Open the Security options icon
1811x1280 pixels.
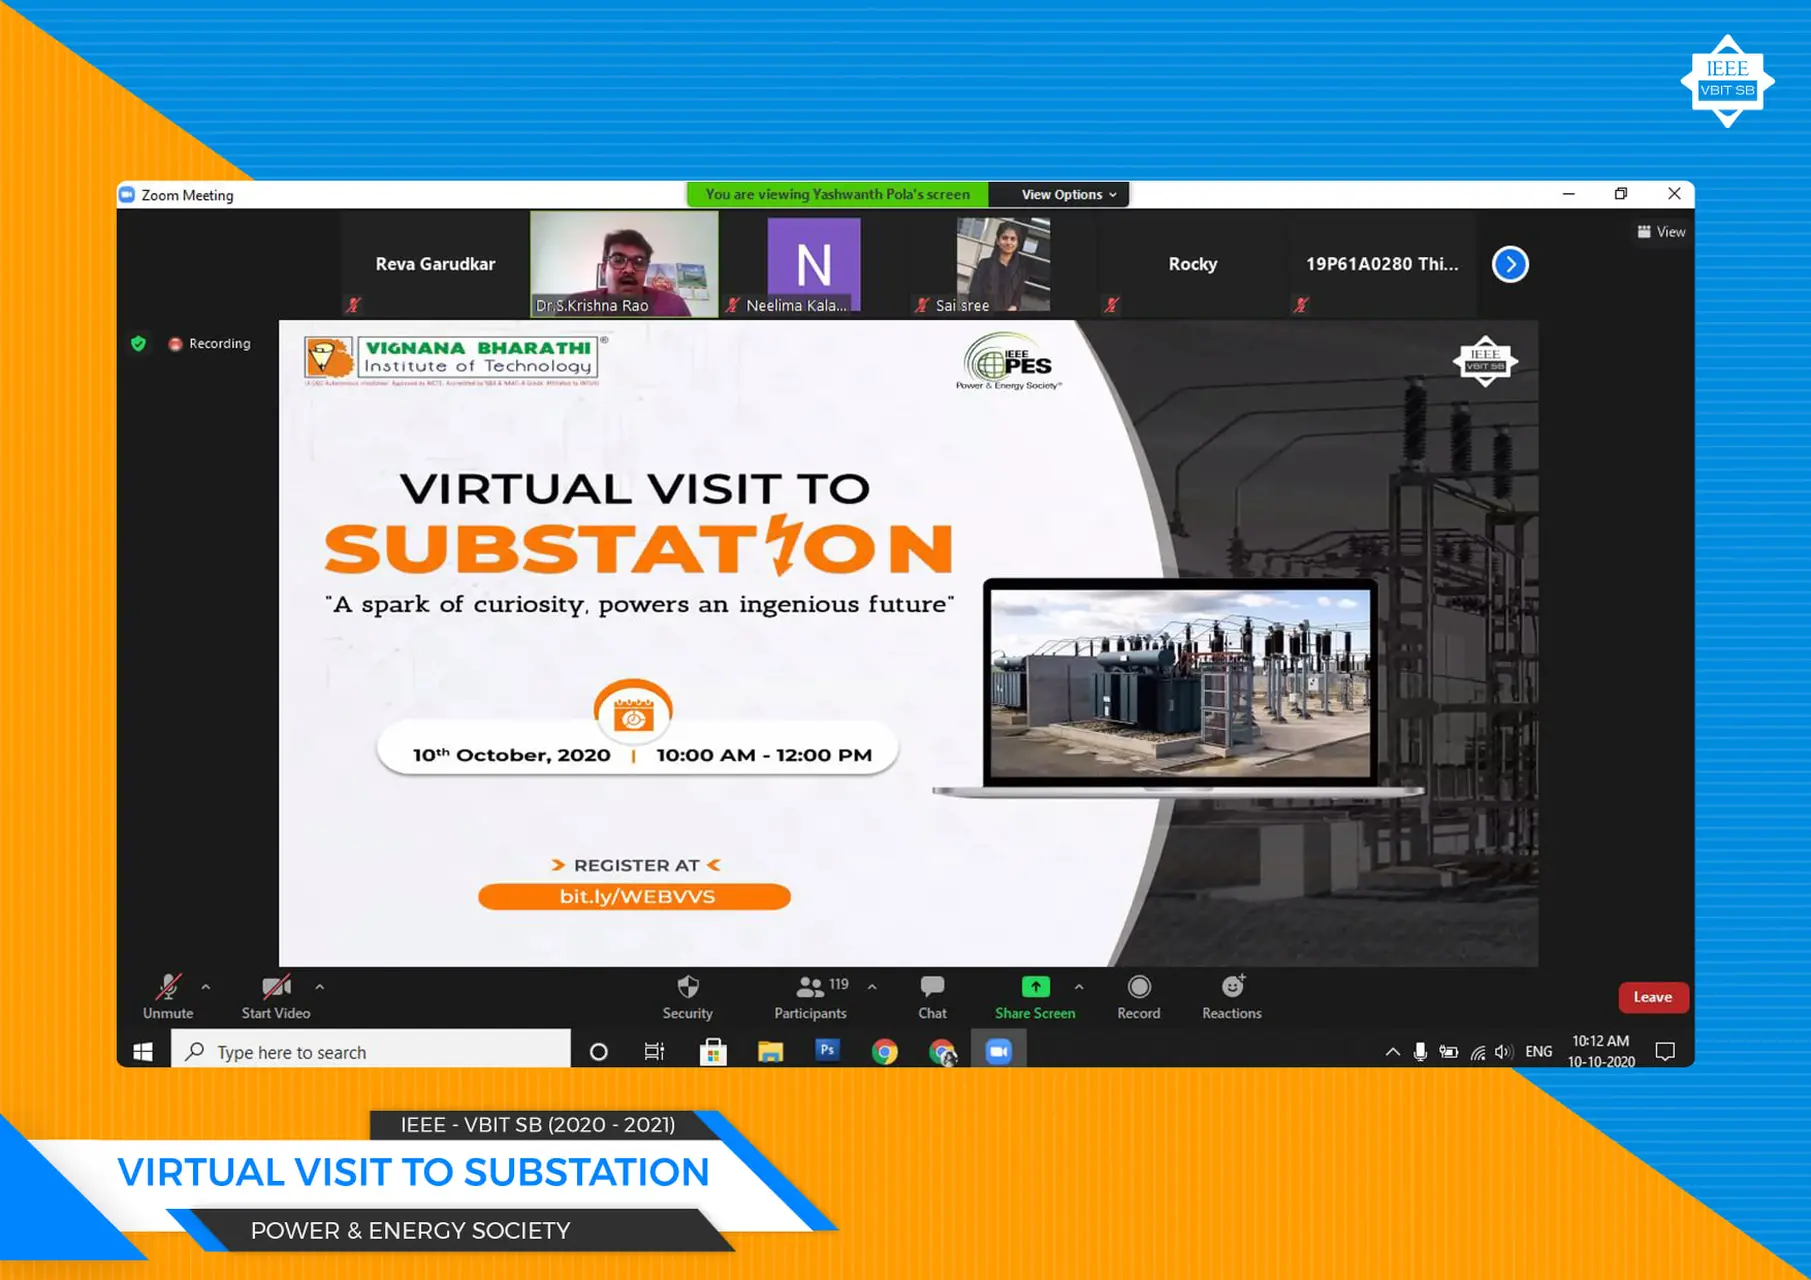click(687, 988)
